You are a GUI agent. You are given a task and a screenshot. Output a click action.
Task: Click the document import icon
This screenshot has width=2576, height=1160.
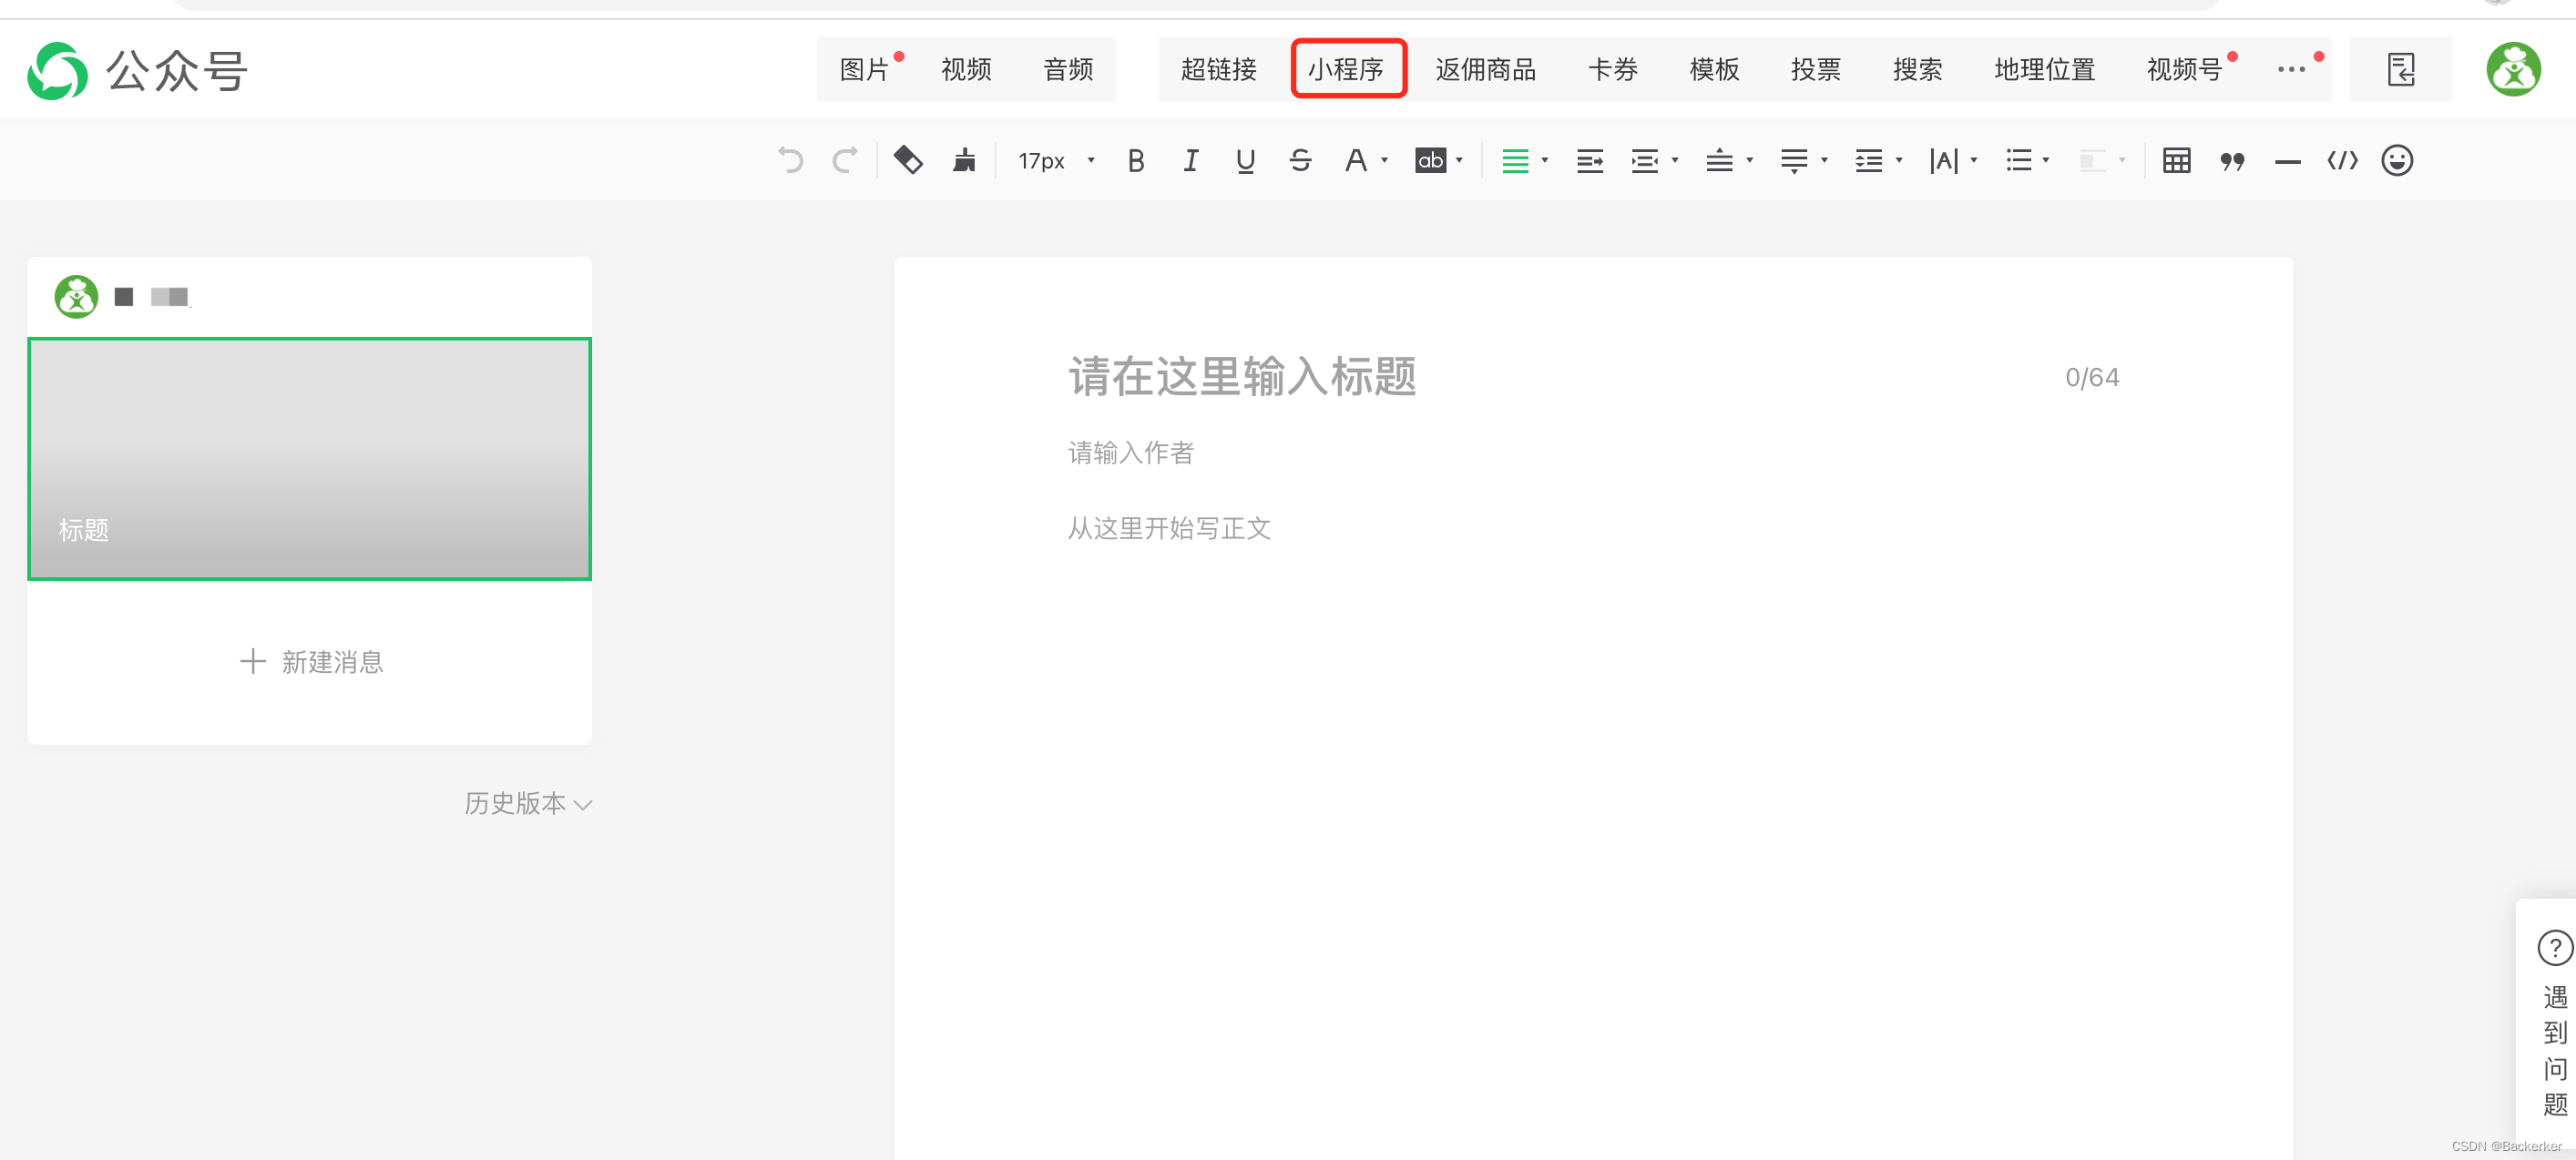tap(2401, 69)
